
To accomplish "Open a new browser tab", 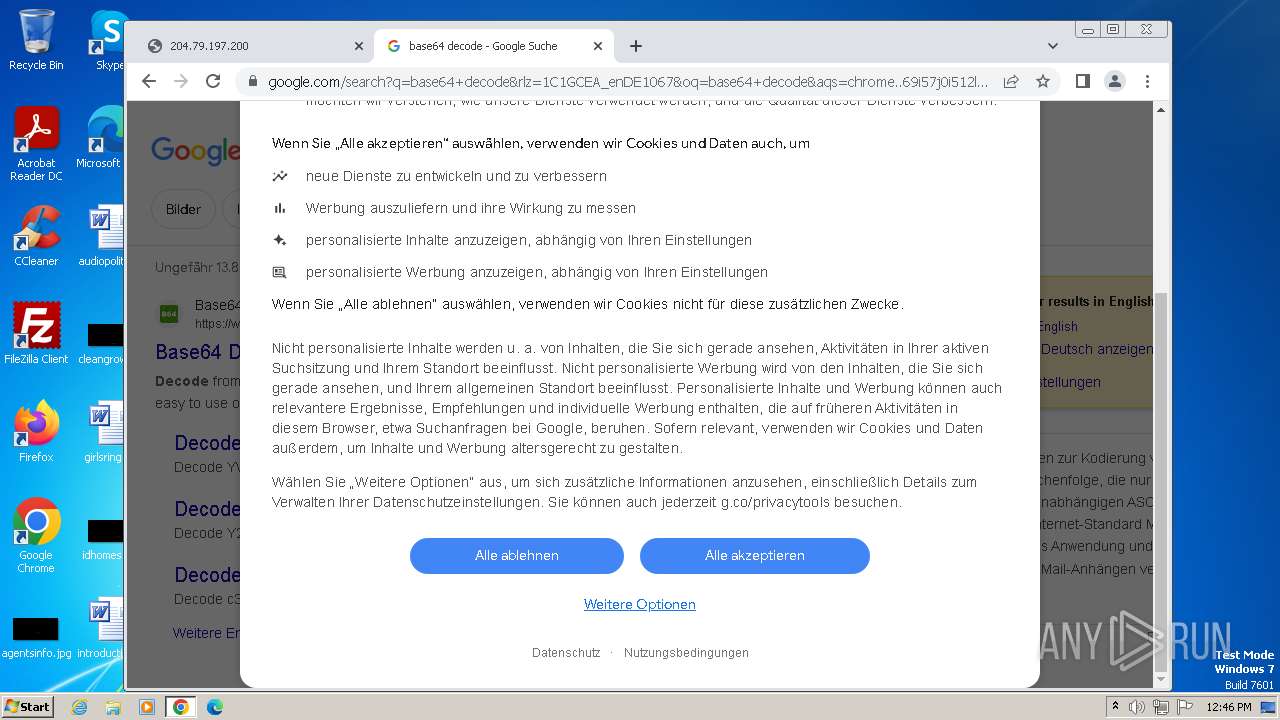I will [x=636, y=46].
